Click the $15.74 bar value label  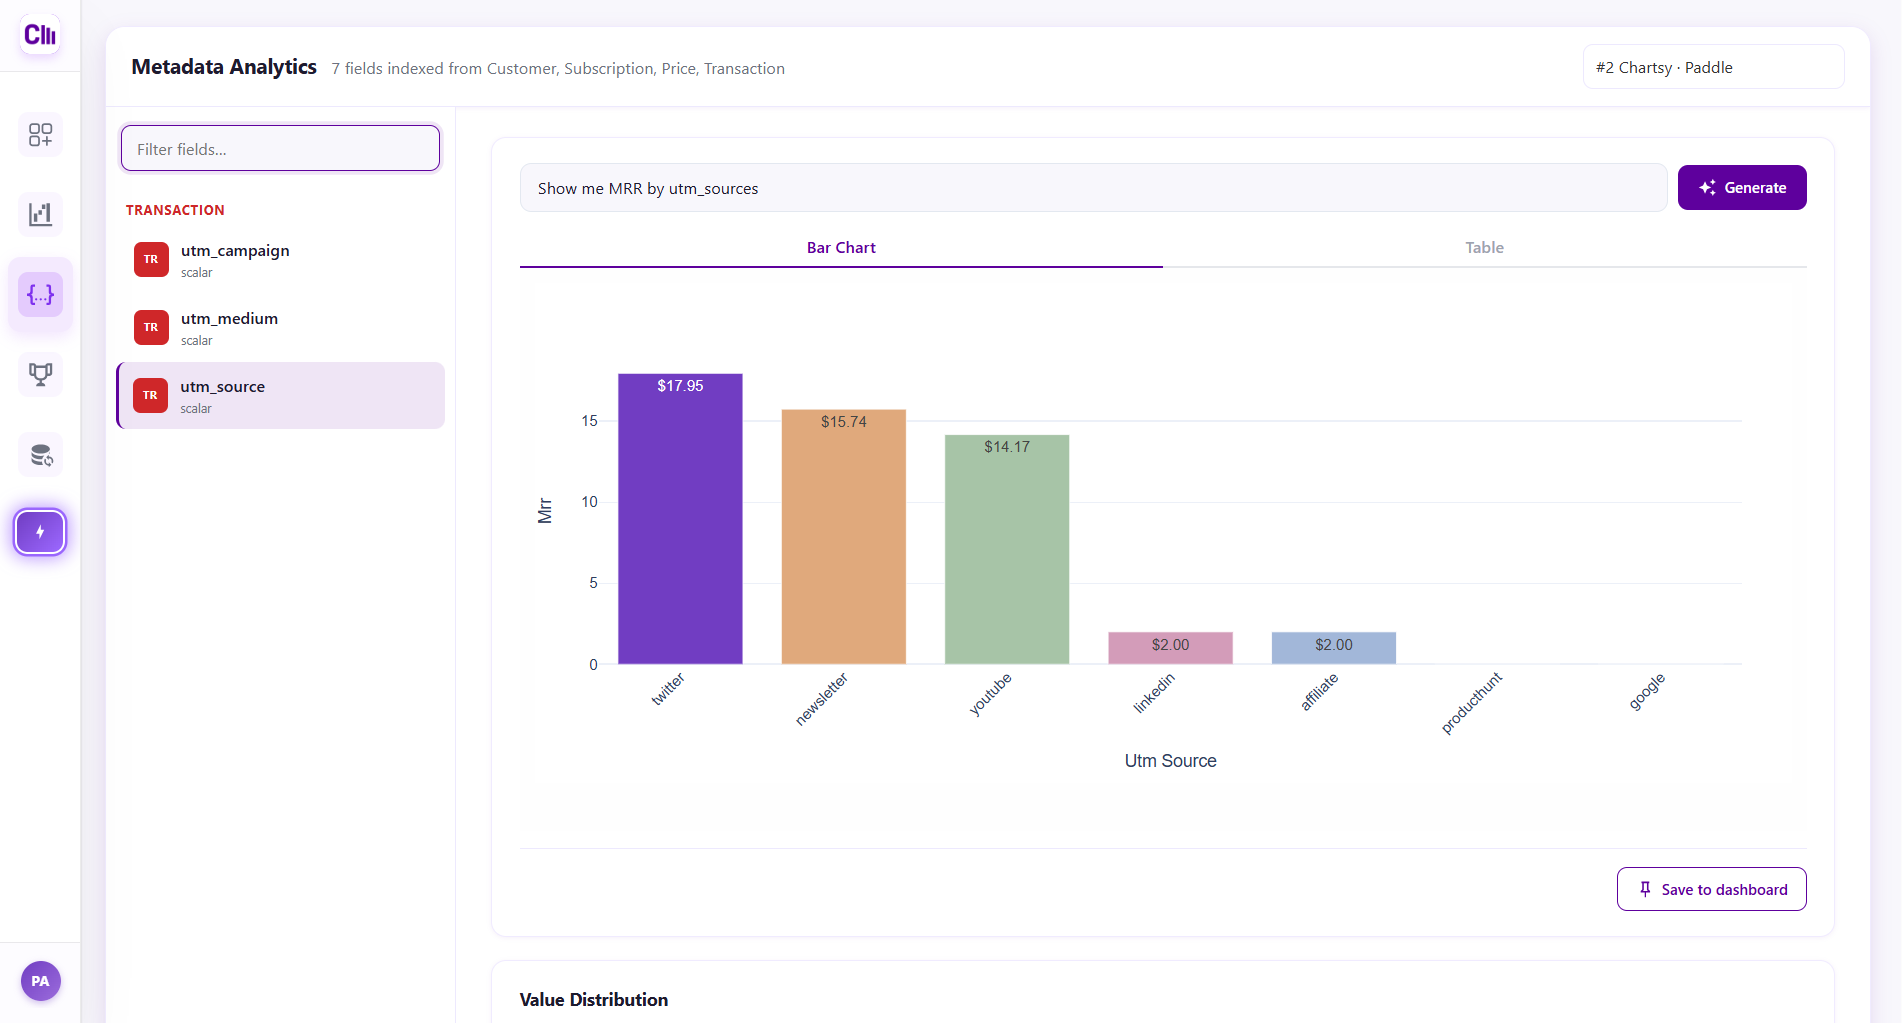click(844, 422)
